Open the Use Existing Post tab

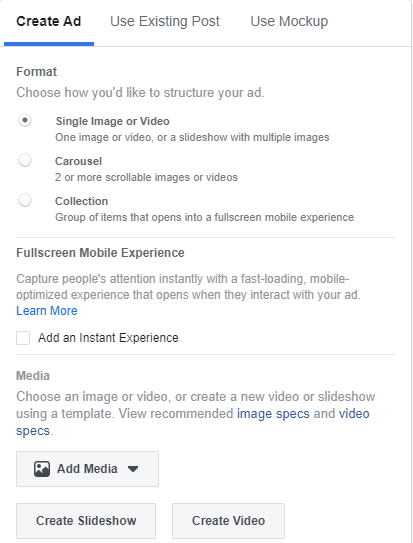pos(165,21)
